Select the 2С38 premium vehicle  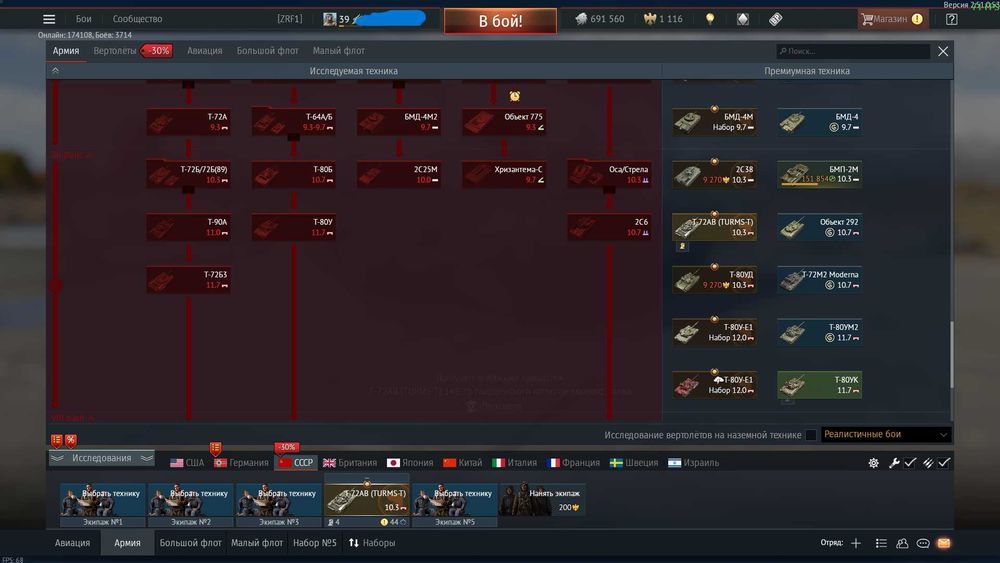click(714, 174)
